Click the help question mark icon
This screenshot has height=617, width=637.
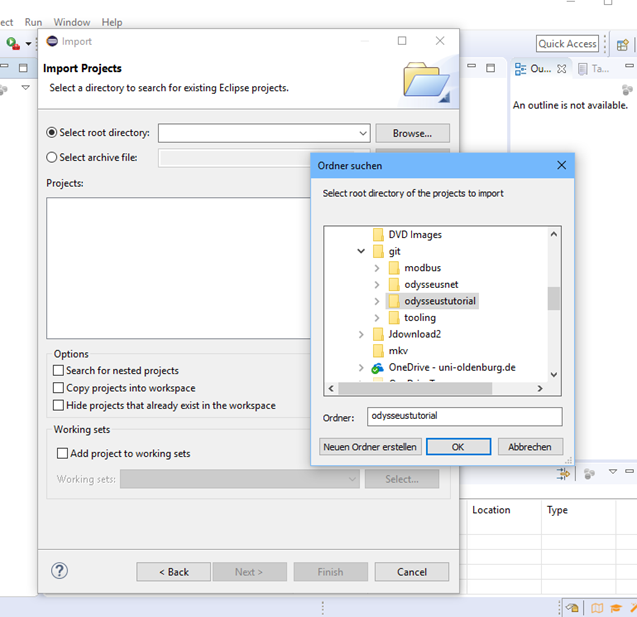[x=59, y=571]
